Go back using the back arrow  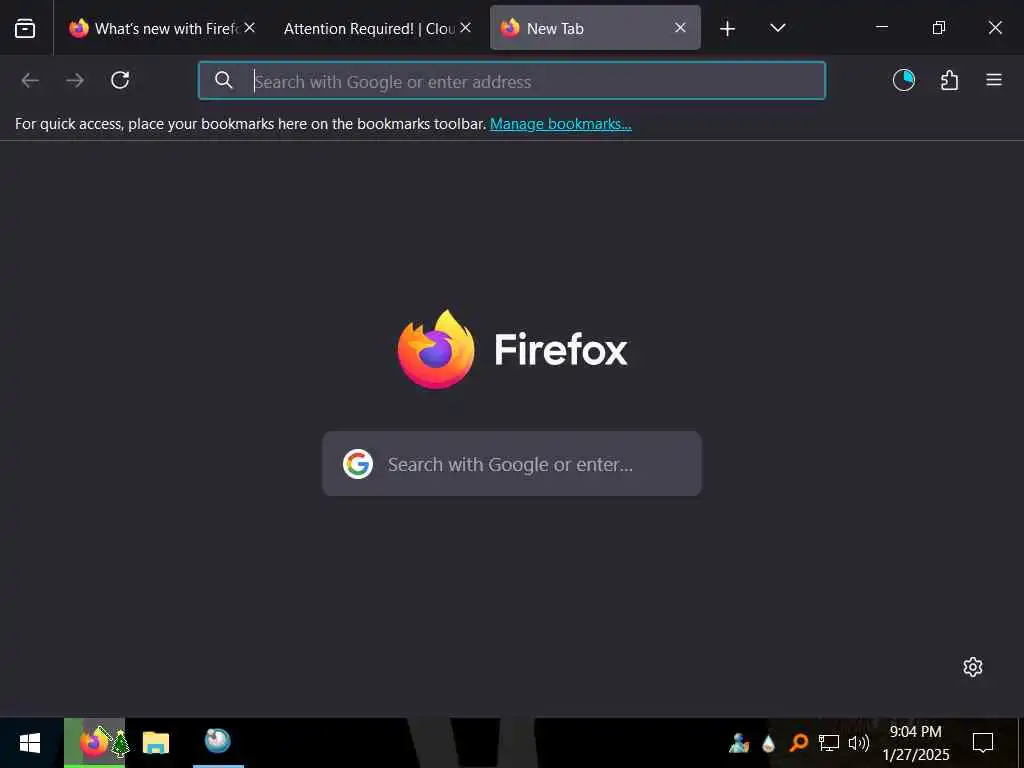pos(30,80)
